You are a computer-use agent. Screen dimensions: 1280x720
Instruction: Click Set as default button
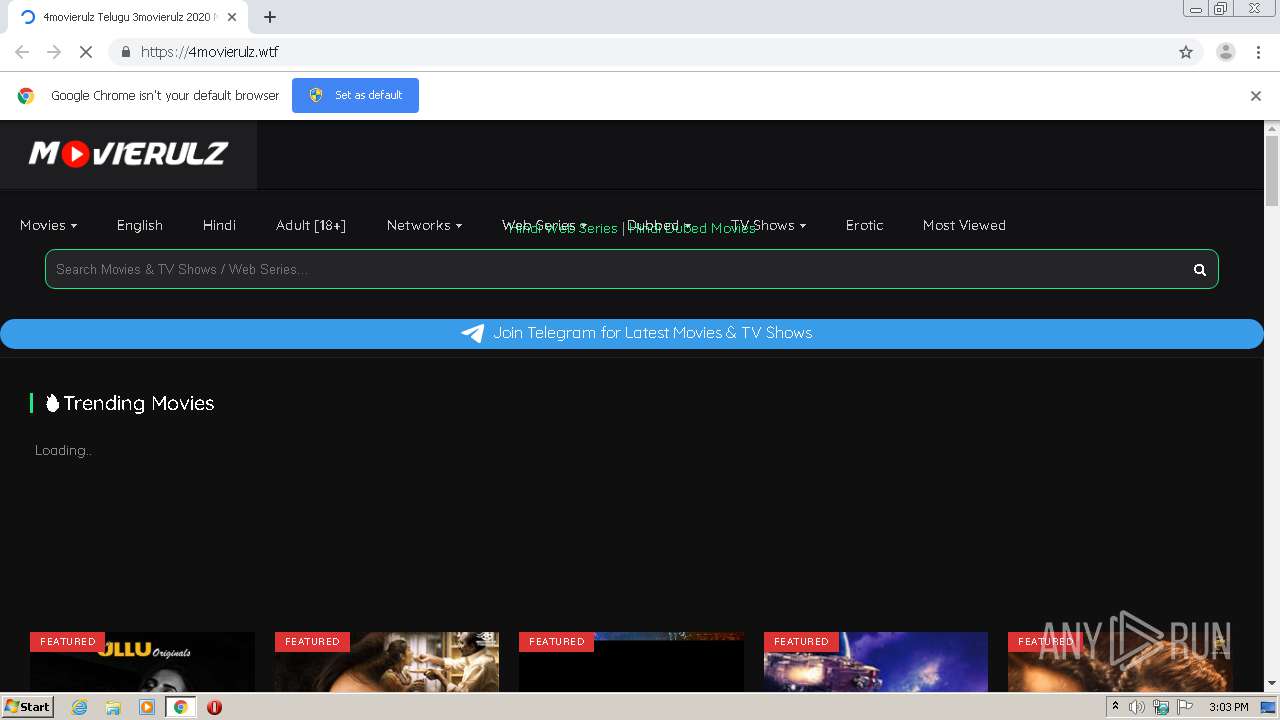tap(355, 95)
